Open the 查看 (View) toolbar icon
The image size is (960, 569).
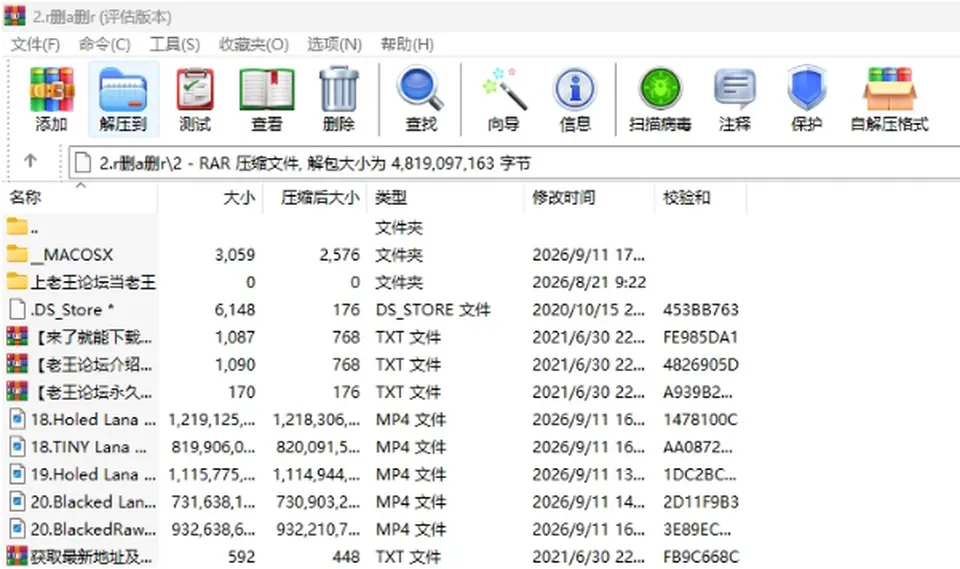coord(266,90)
